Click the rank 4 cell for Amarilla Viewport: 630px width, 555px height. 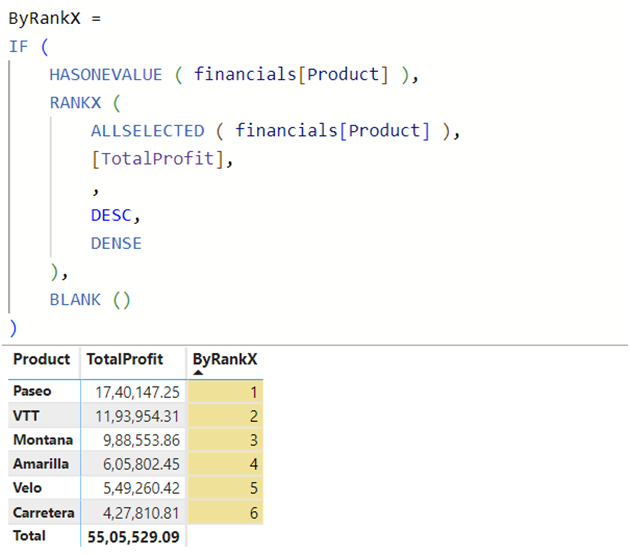(x=225, y=464)
